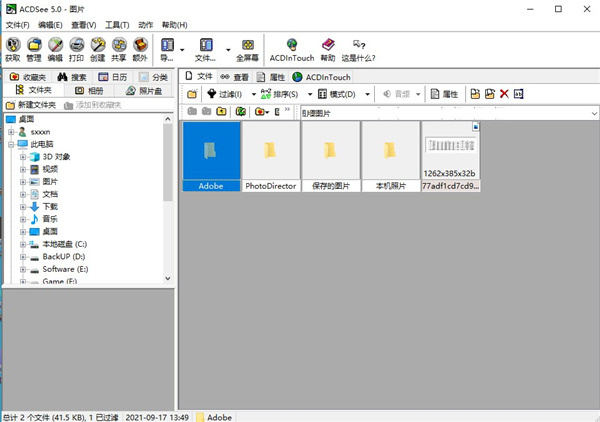
Task: Click the 共享 (Share) icon
Action: [119, 48]
